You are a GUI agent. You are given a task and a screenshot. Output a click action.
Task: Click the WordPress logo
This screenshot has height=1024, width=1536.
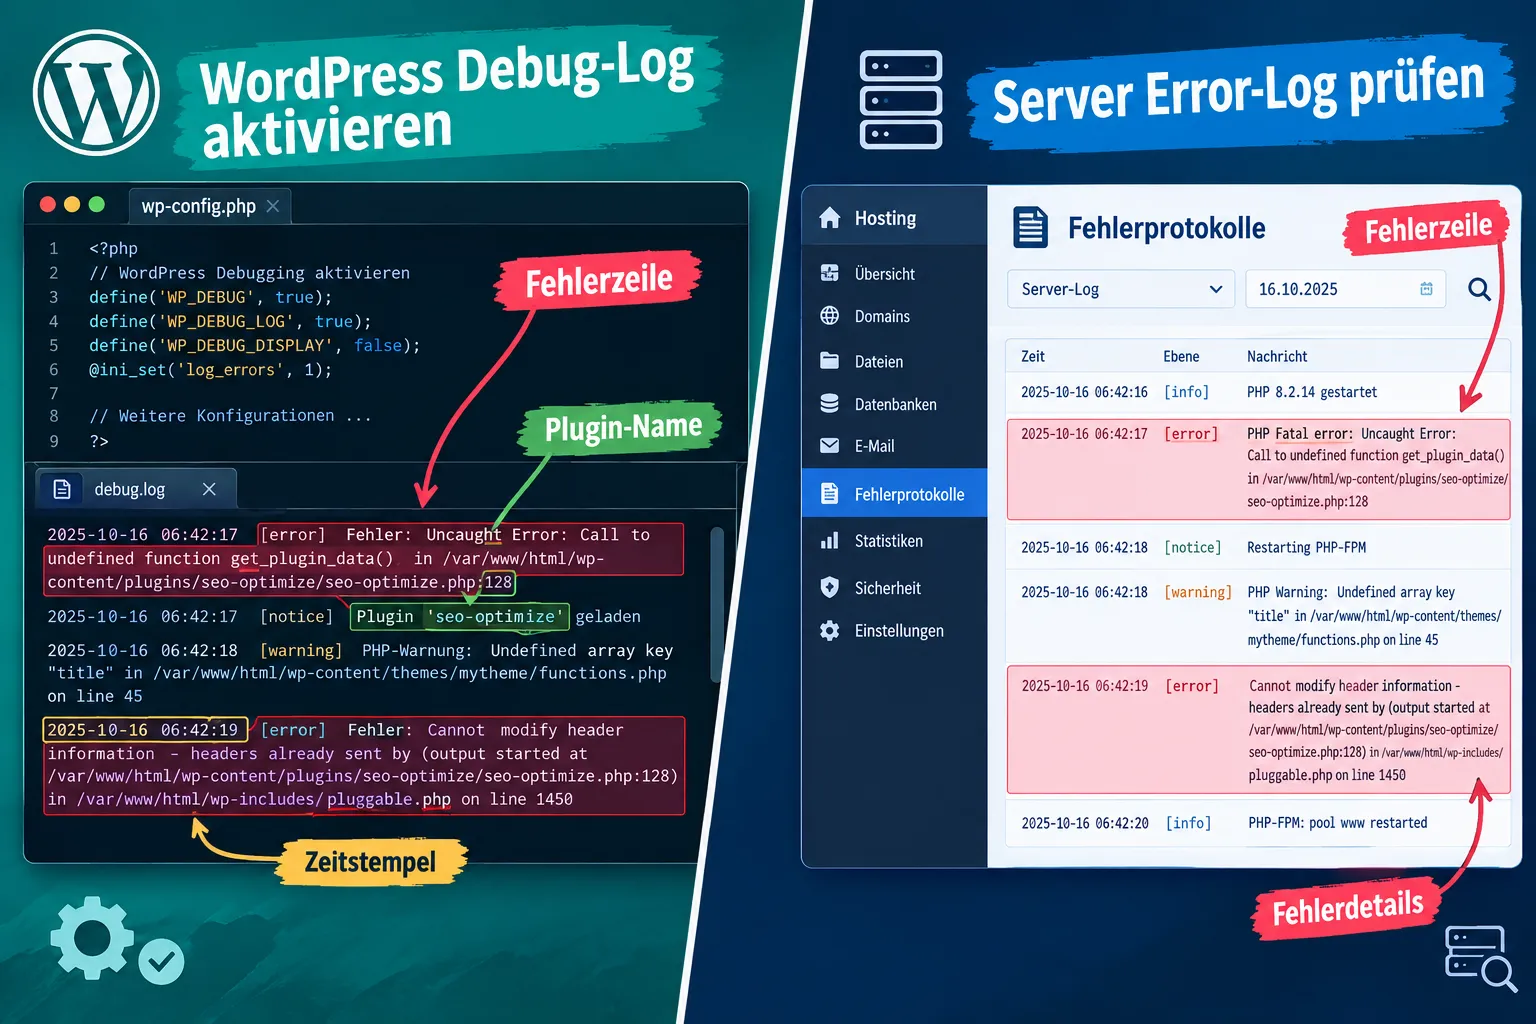[x=96, y=92]
